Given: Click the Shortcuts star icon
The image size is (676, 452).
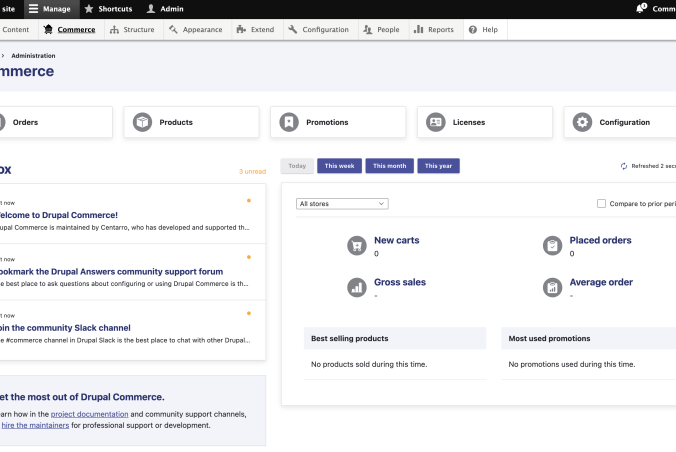Looking at the screenshot, I should click(x=89, y=9).
